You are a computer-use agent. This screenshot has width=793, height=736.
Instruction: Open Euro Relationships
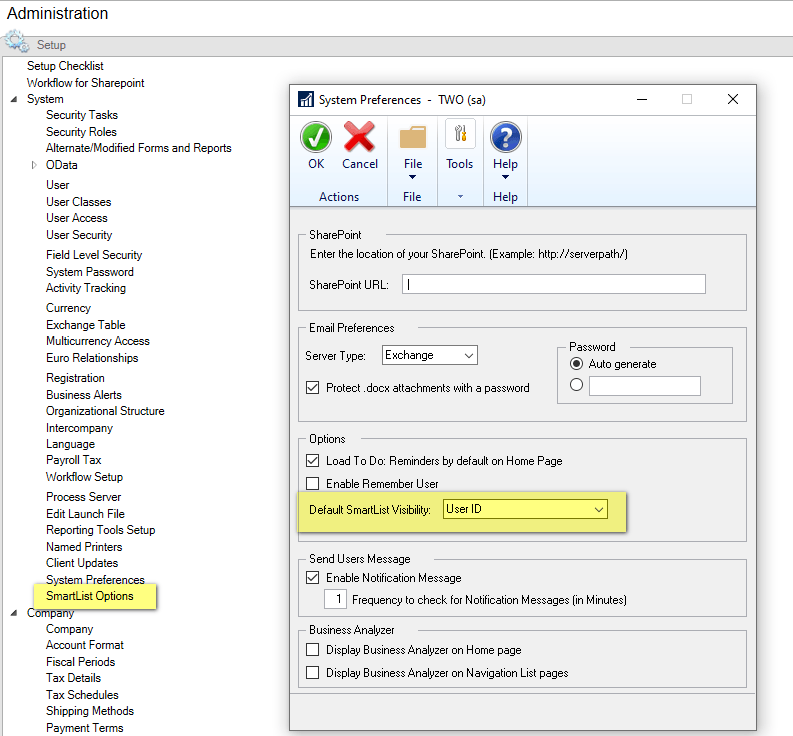(92, 358)
